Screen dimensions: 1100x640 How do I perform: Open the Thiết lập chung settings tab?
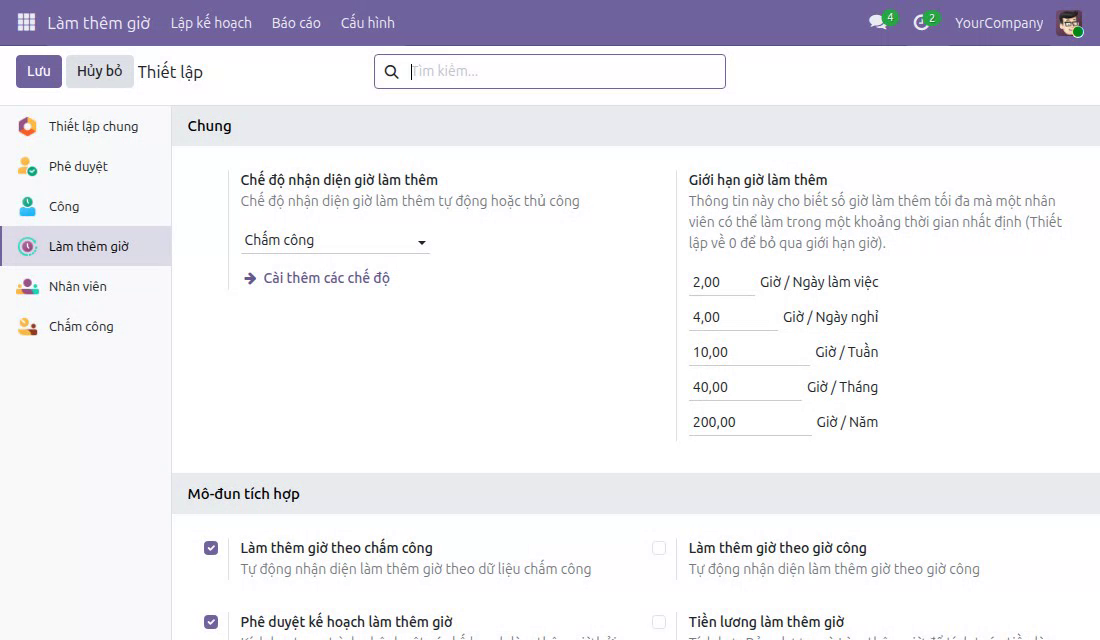pyautogui.click(x=86, y=126)
